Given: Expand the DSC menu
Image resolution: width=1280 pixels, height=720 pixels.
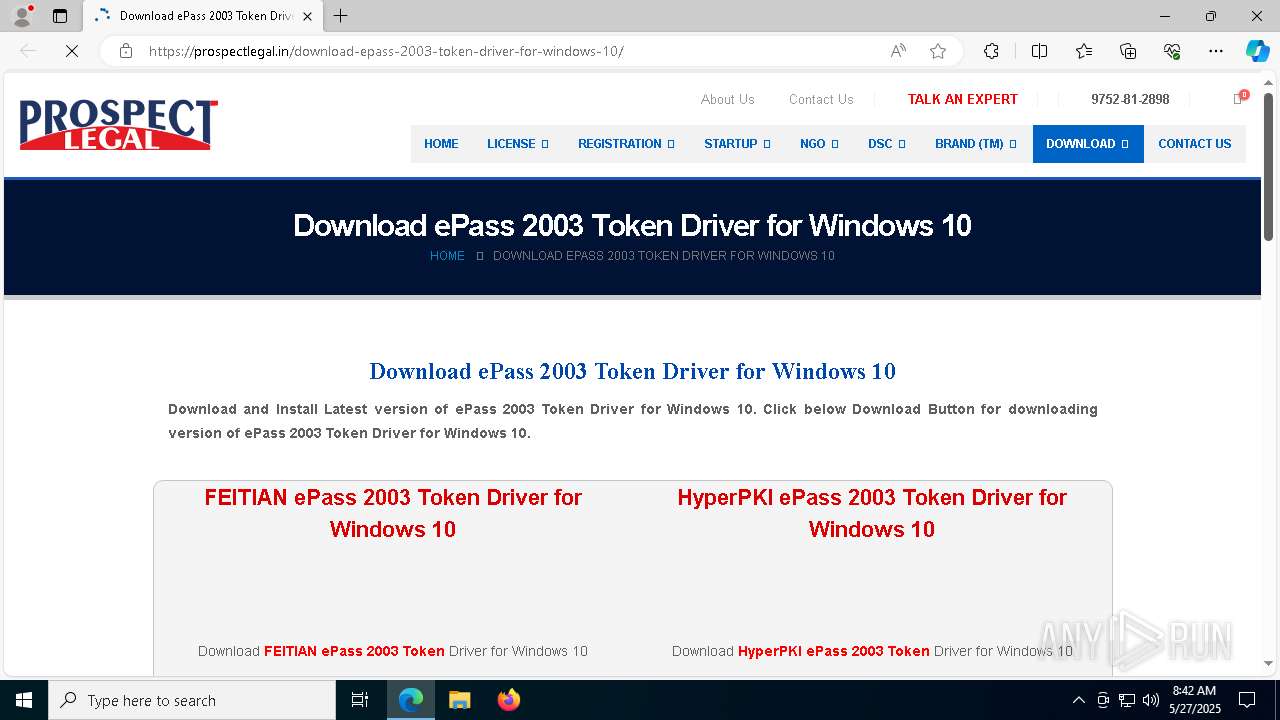Looking at the screenshot, I should (x=886, y=144).
